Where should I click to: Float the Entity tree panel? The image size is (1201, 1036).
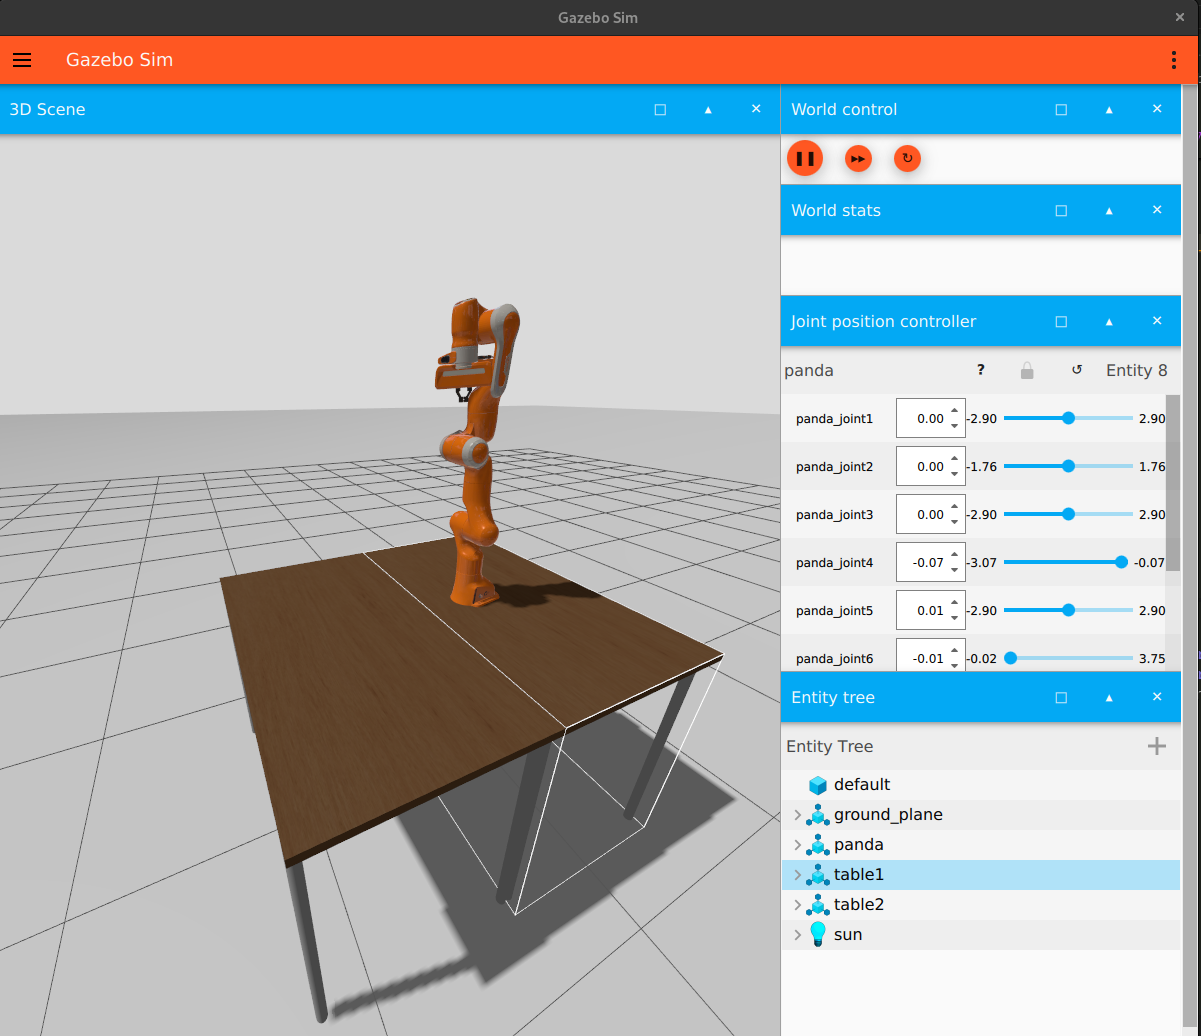click(1061, 697)
